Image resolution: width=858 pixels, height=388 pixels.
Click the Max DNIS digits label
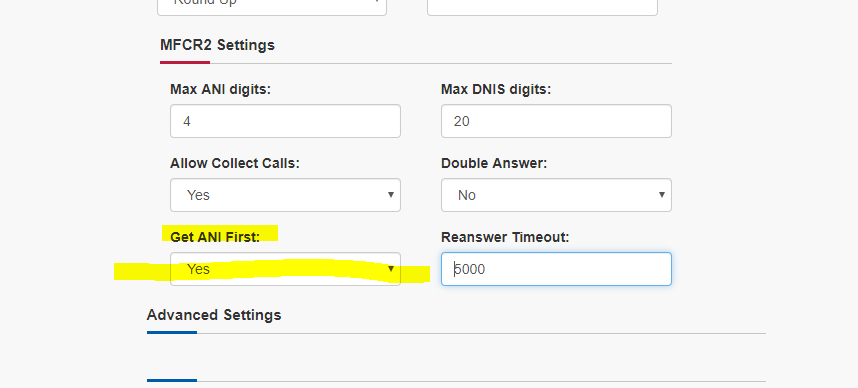click(x=496, y=89)
